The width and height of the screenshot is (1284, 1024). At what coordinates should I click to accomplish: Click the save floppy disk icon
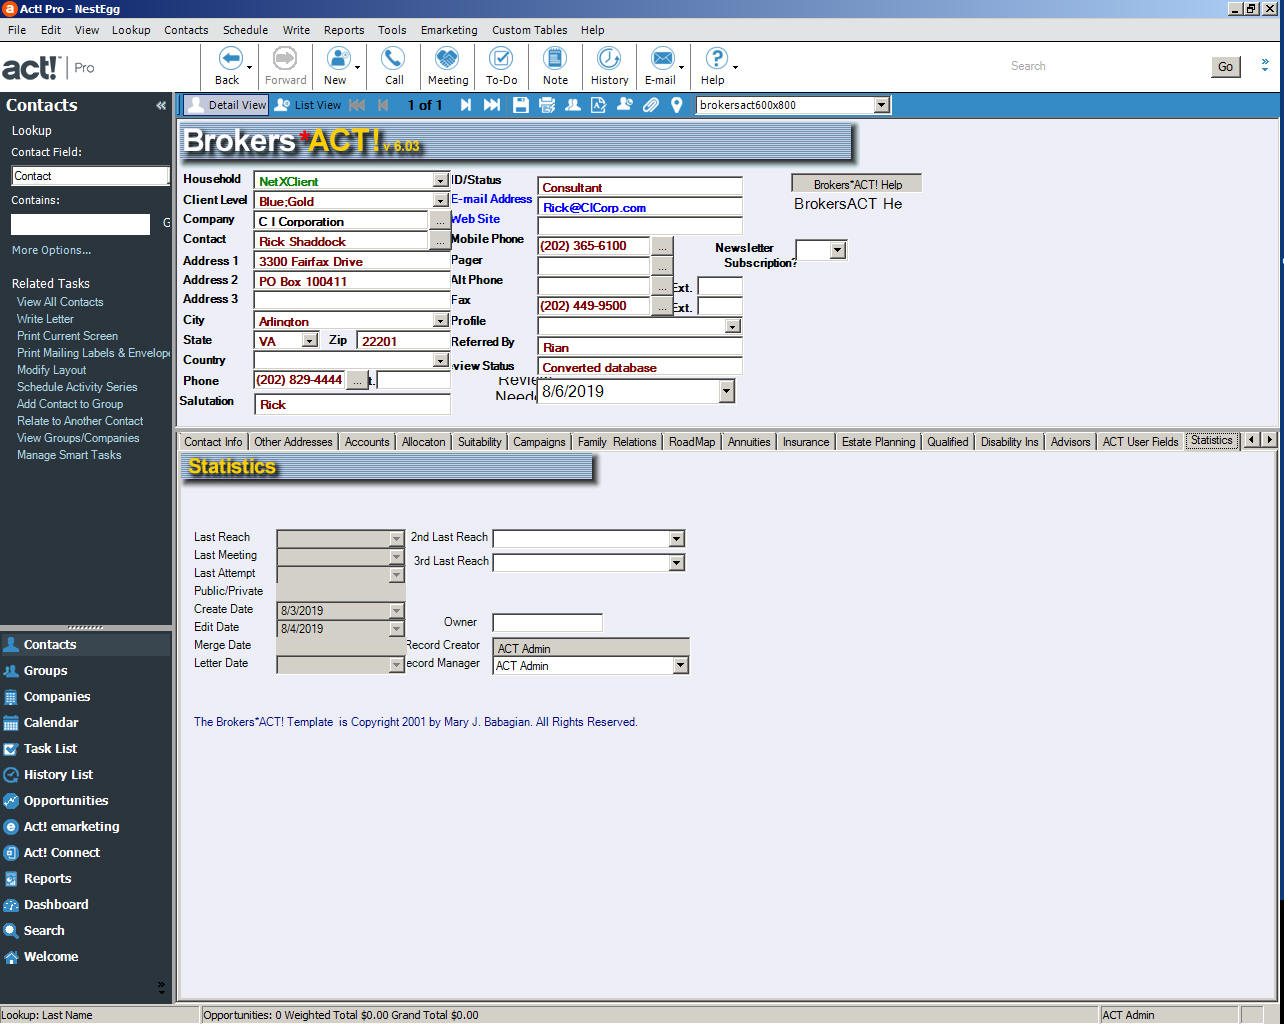pos(521,105)
